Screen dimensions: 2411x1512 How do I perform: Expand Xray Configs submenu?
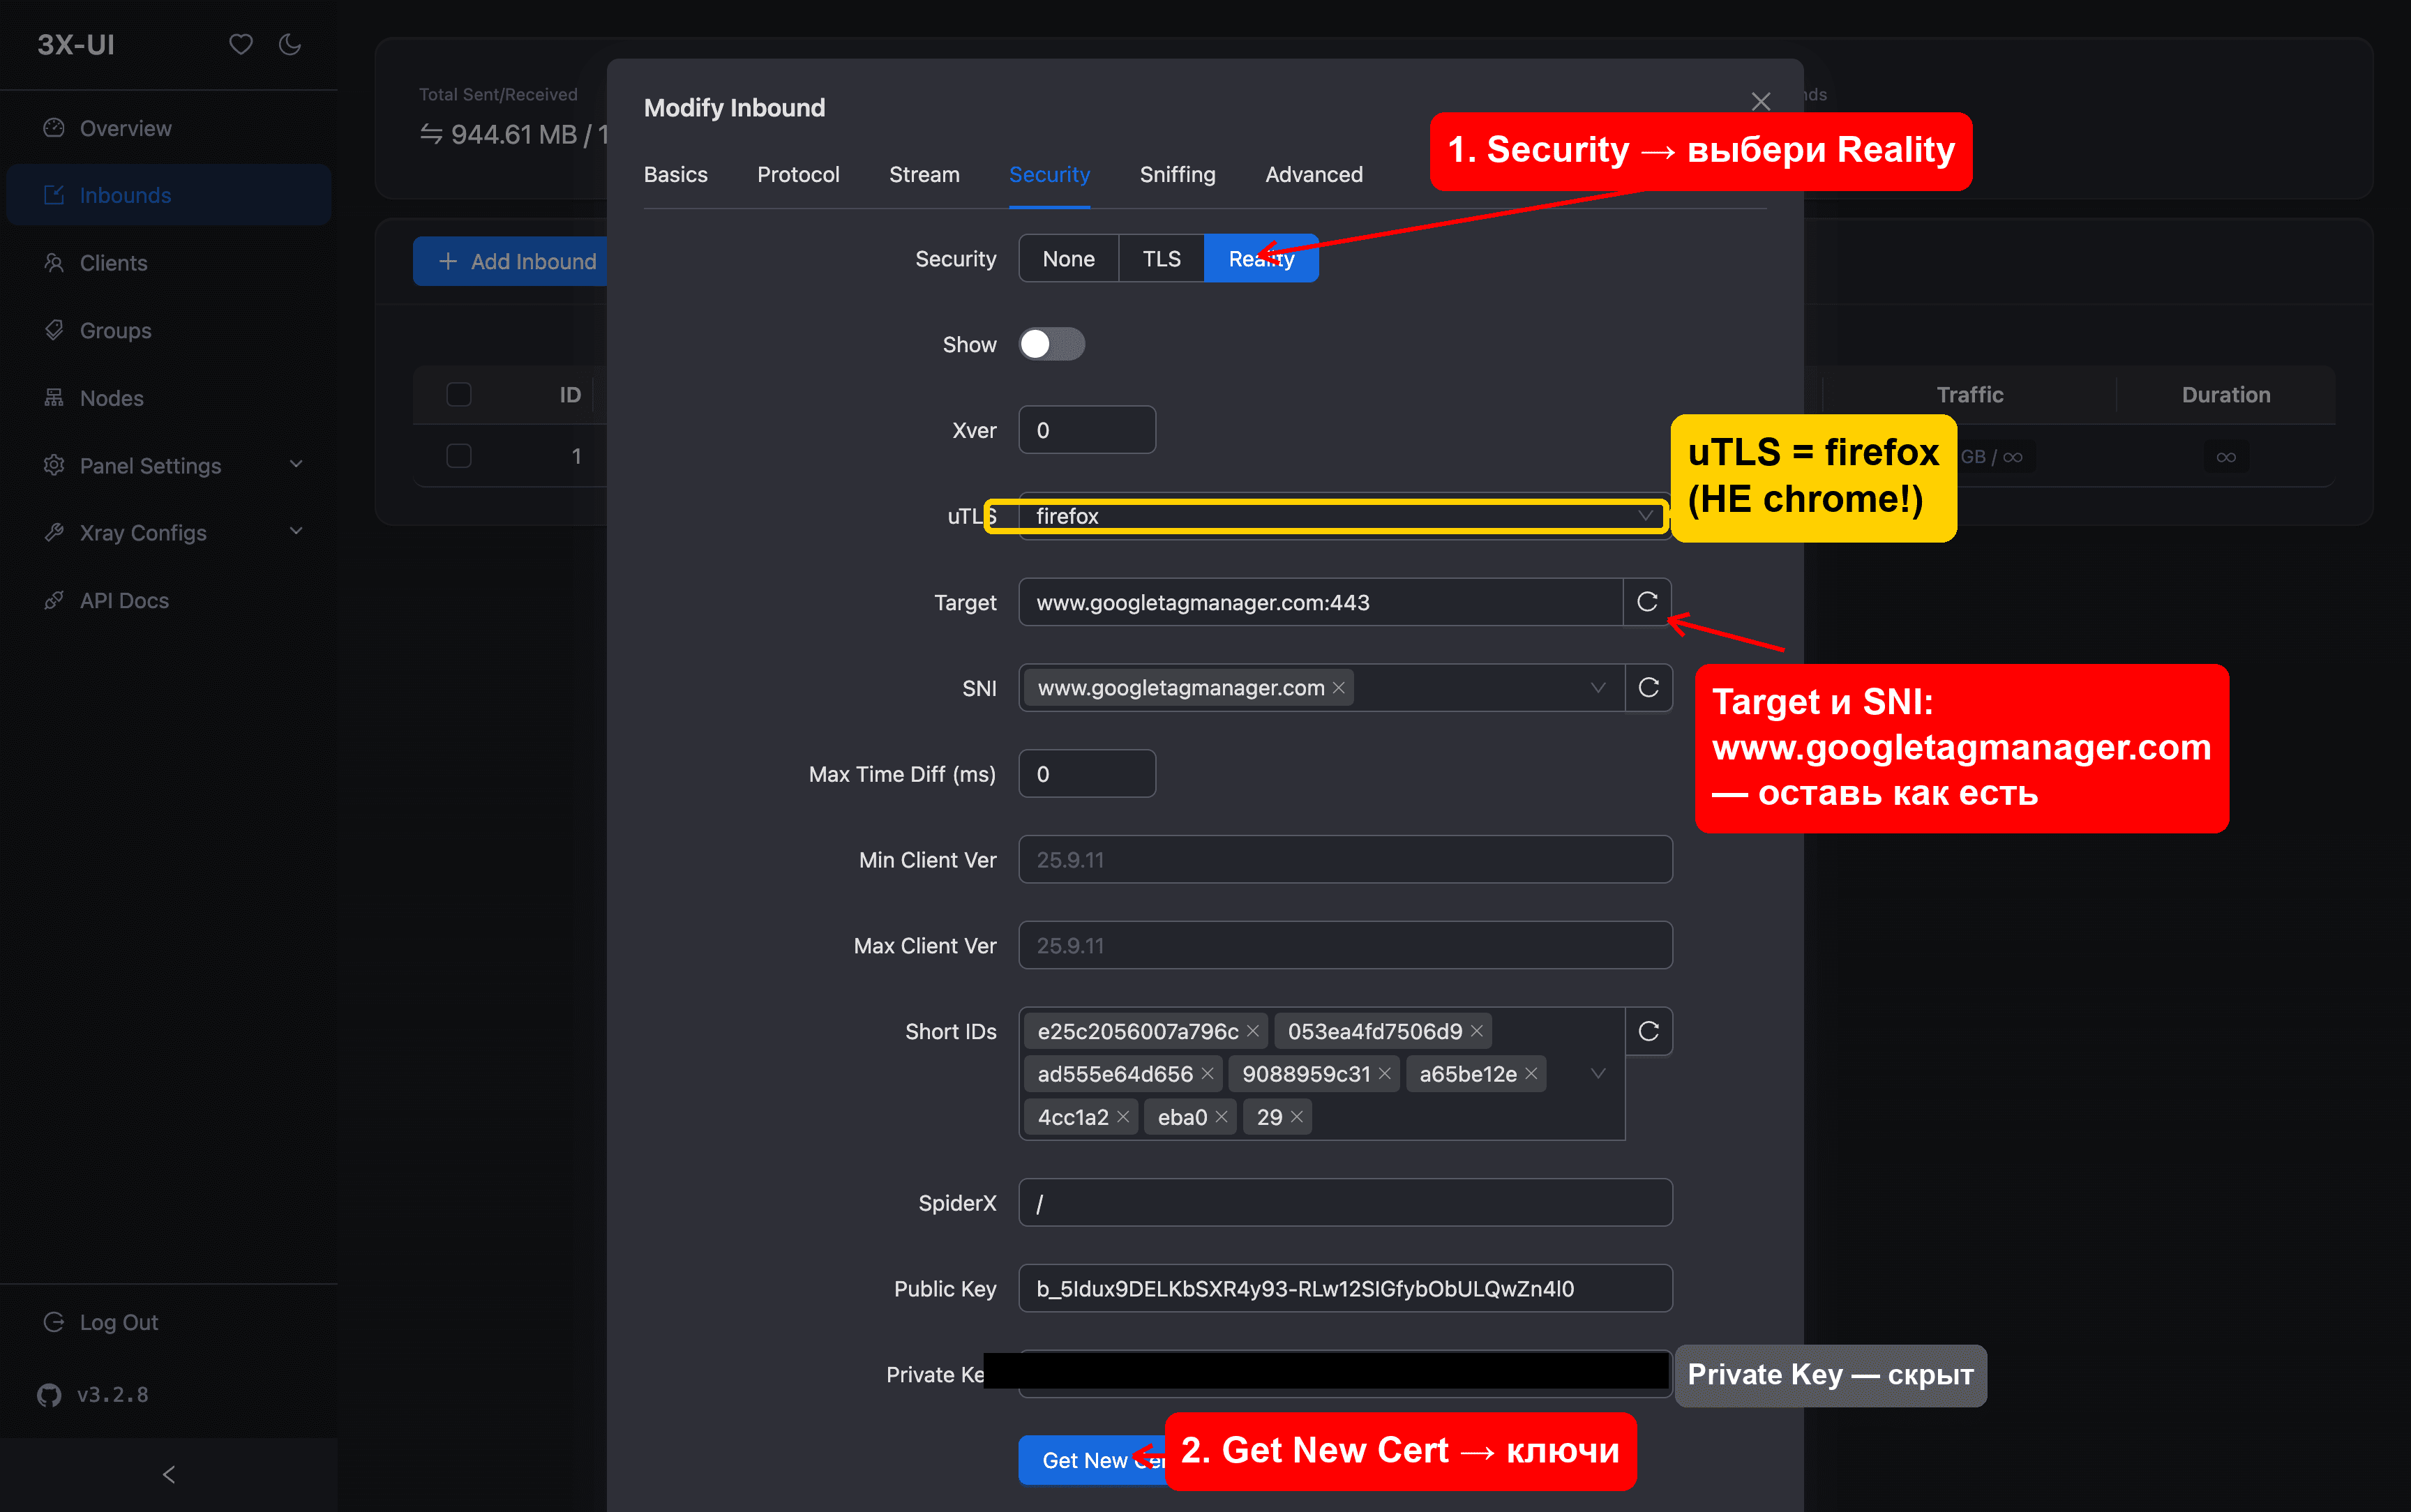pyautogui.click(x=296, y=532)
